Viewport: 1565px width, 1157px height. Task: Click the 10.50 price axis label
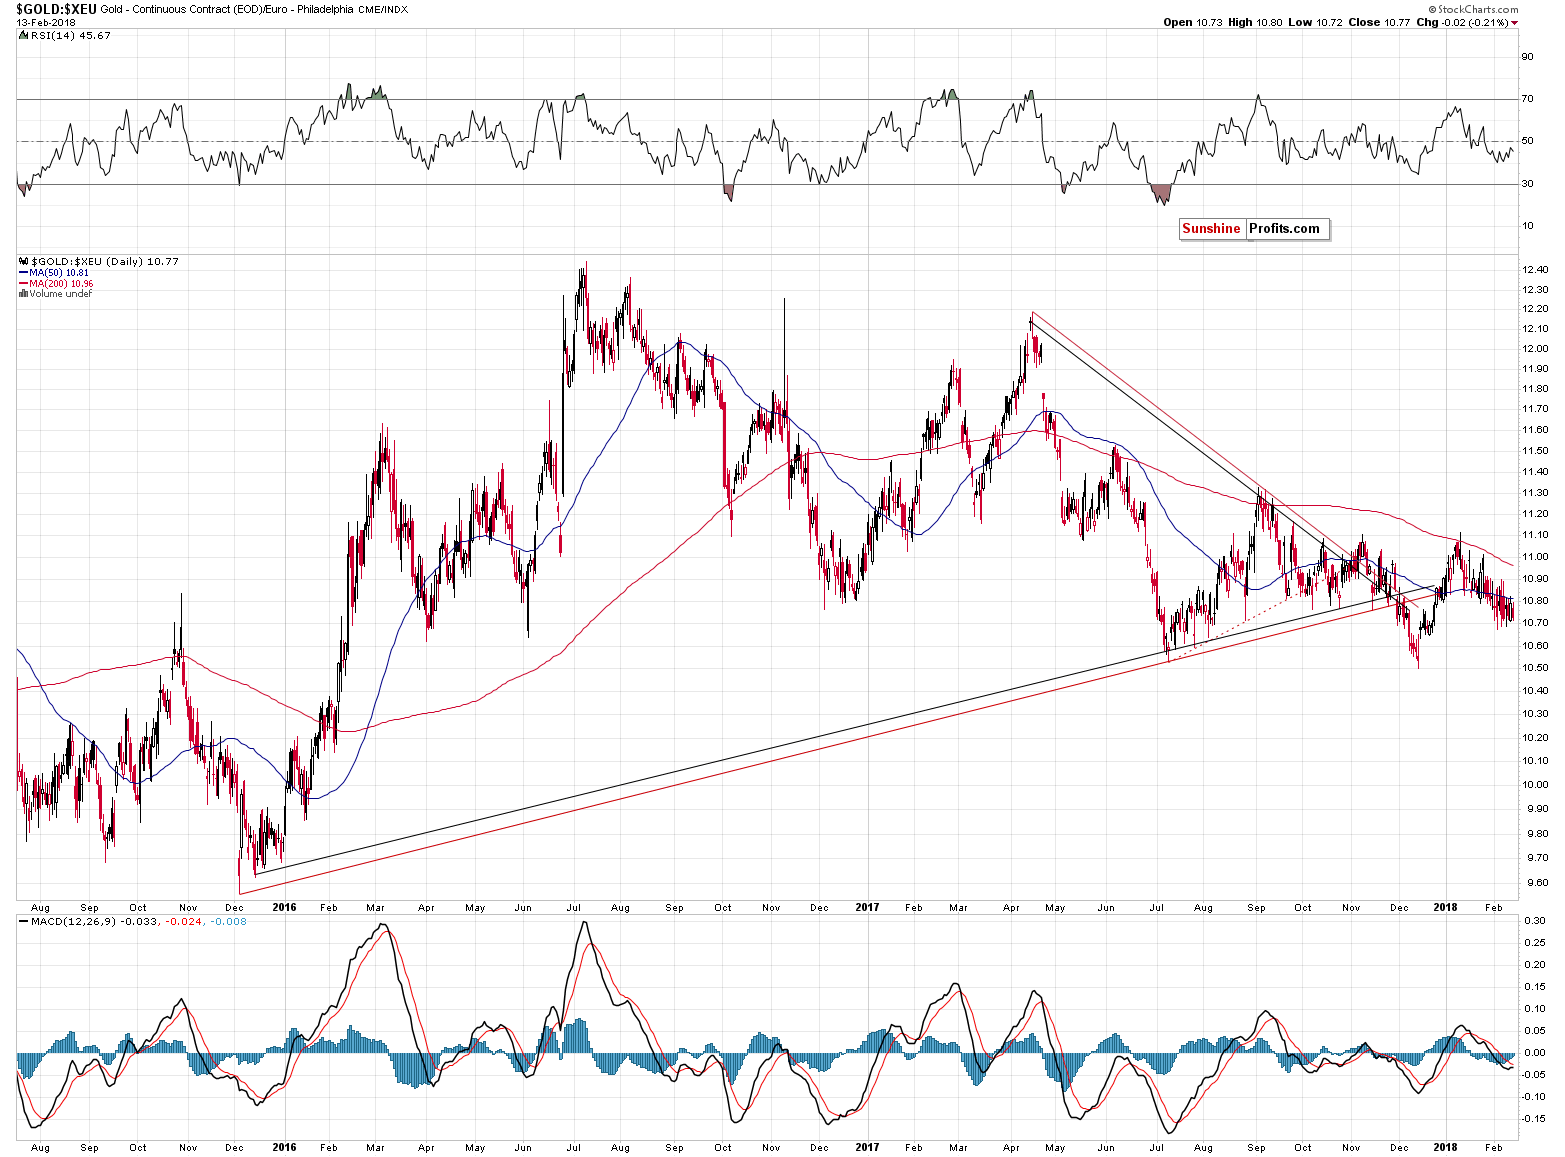tap(1536, 668)
